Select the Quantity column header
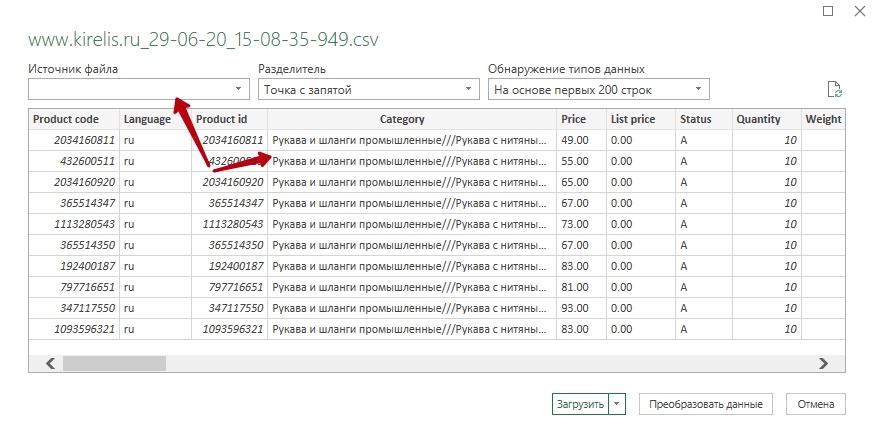Screen dimensions: 874x441 [x=767, y=119]
